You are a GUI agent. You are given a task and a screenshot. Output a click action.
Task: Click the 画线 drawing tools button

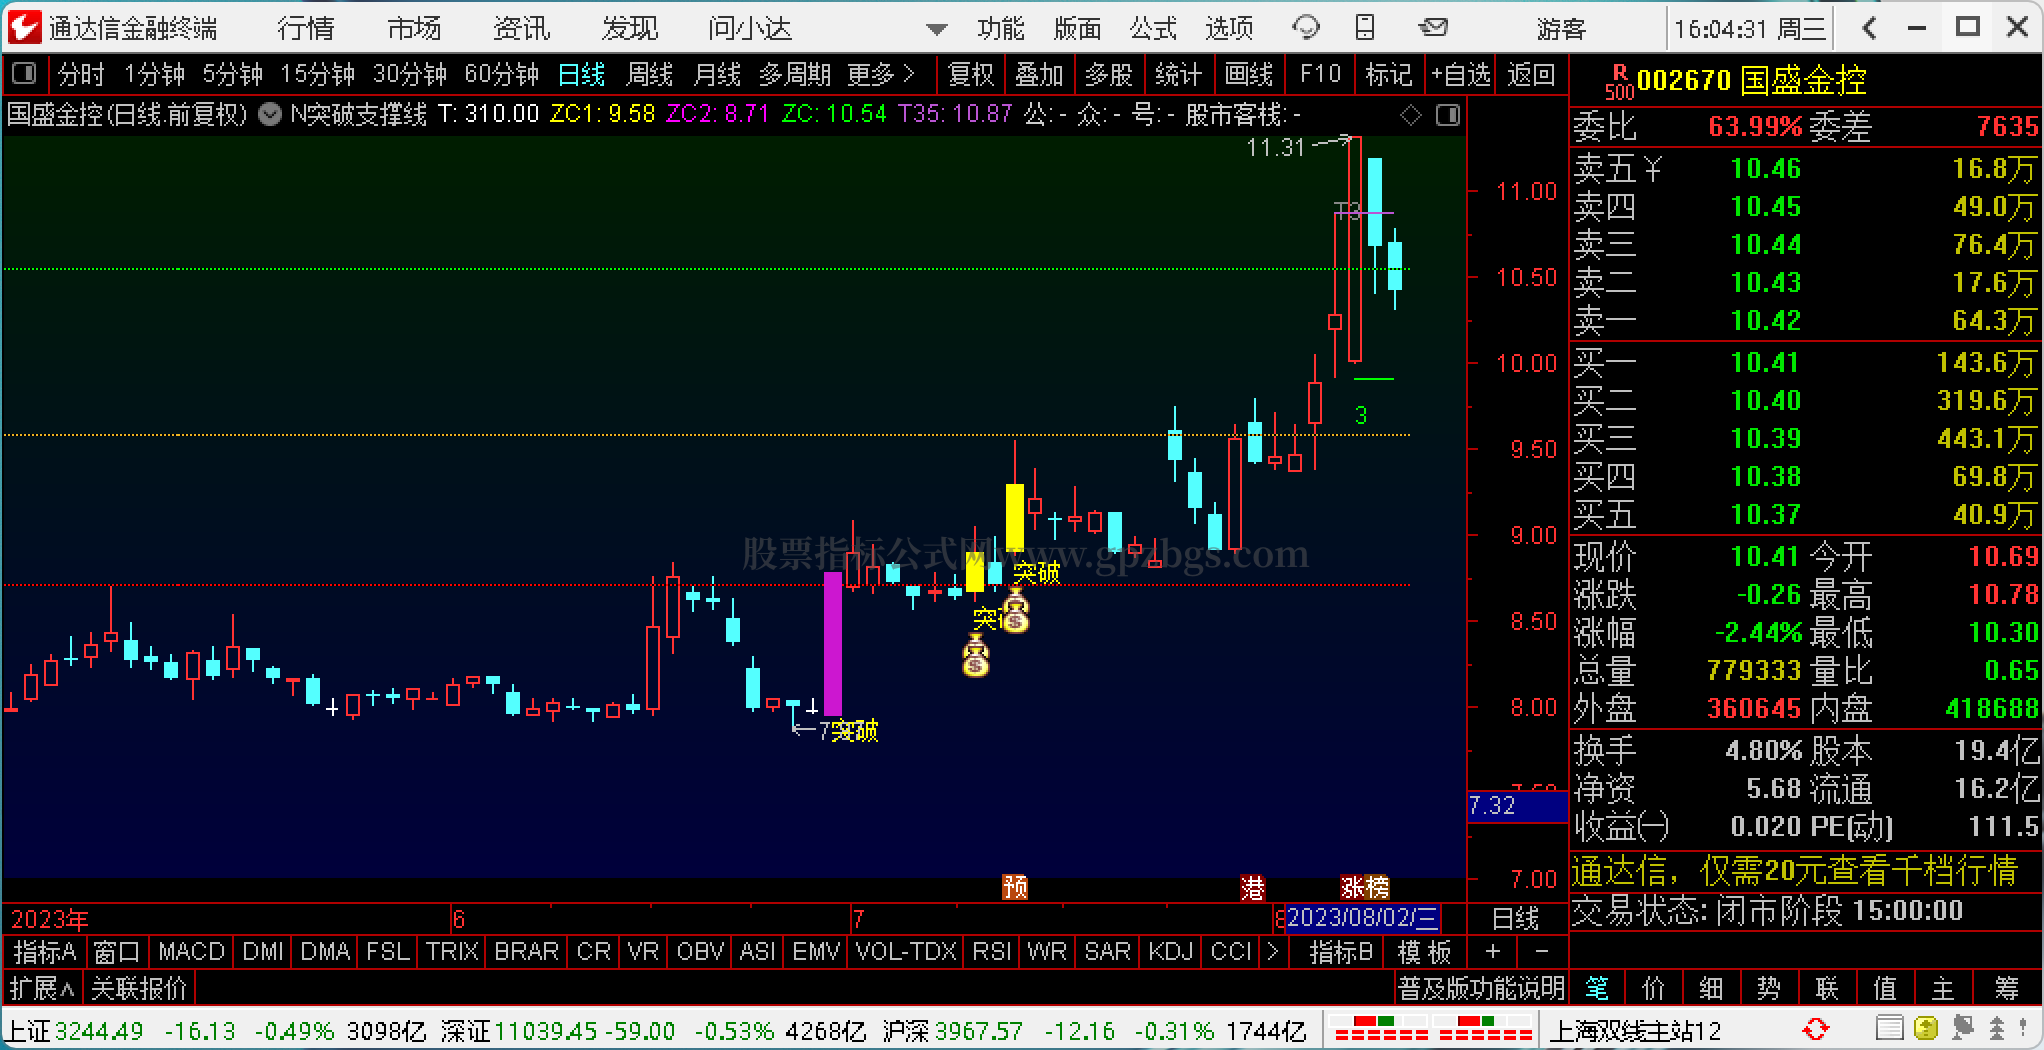(1249, 75)
